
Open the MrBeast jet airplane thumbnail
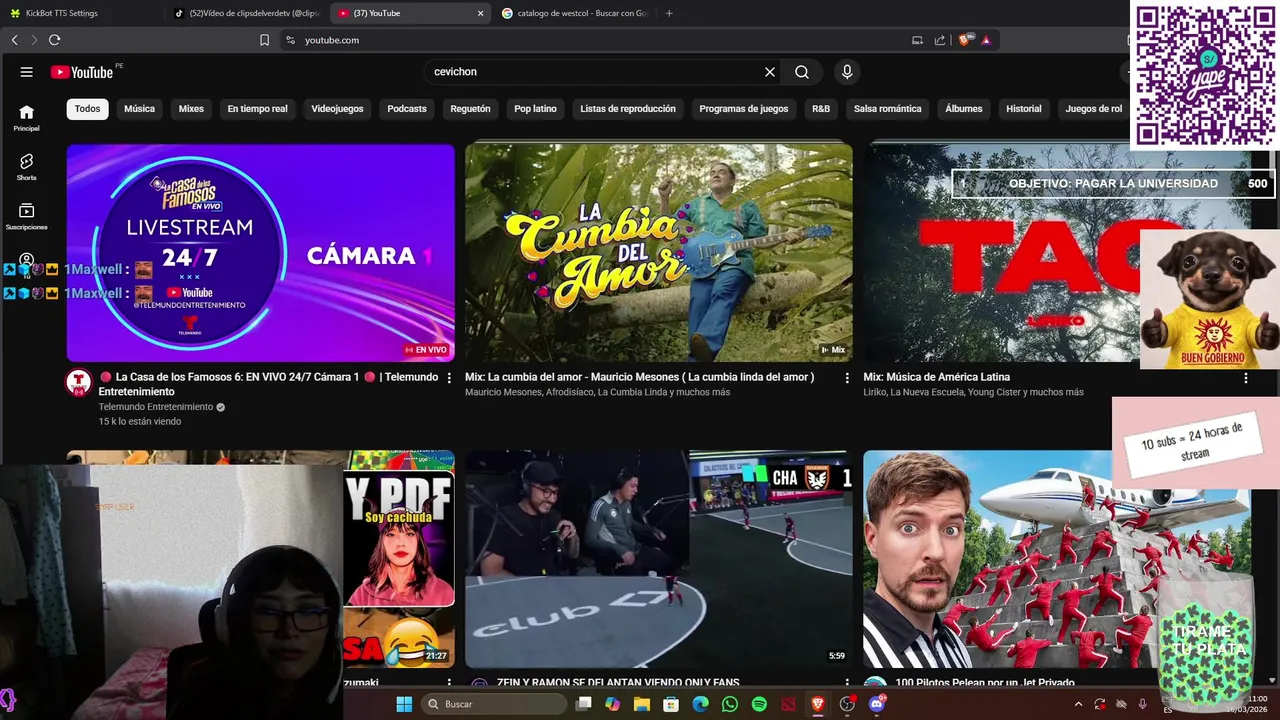[x=1057, y=558]
